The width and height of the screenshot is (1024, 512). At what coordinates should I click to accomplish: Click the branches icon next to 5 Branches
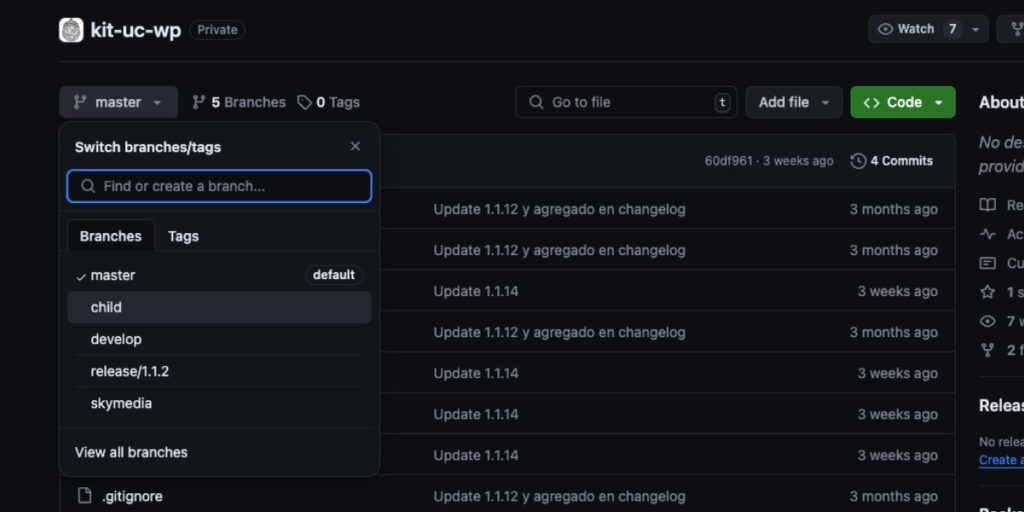click(199, 102)
